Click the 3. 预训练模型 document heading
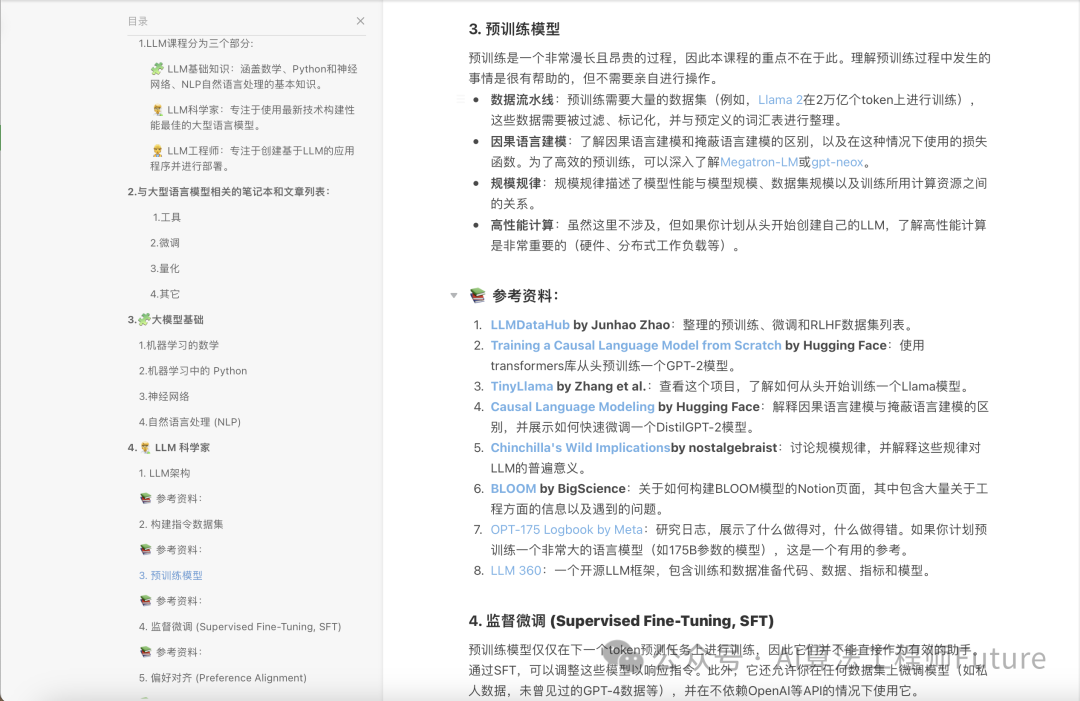The image size is (1080, 701). 515,29
